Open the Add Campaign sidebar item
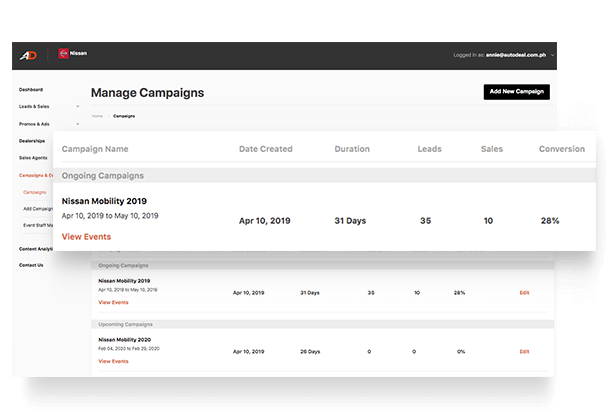Image resolution: width=606 pixels, height=420 pixels. click(38, 209)
